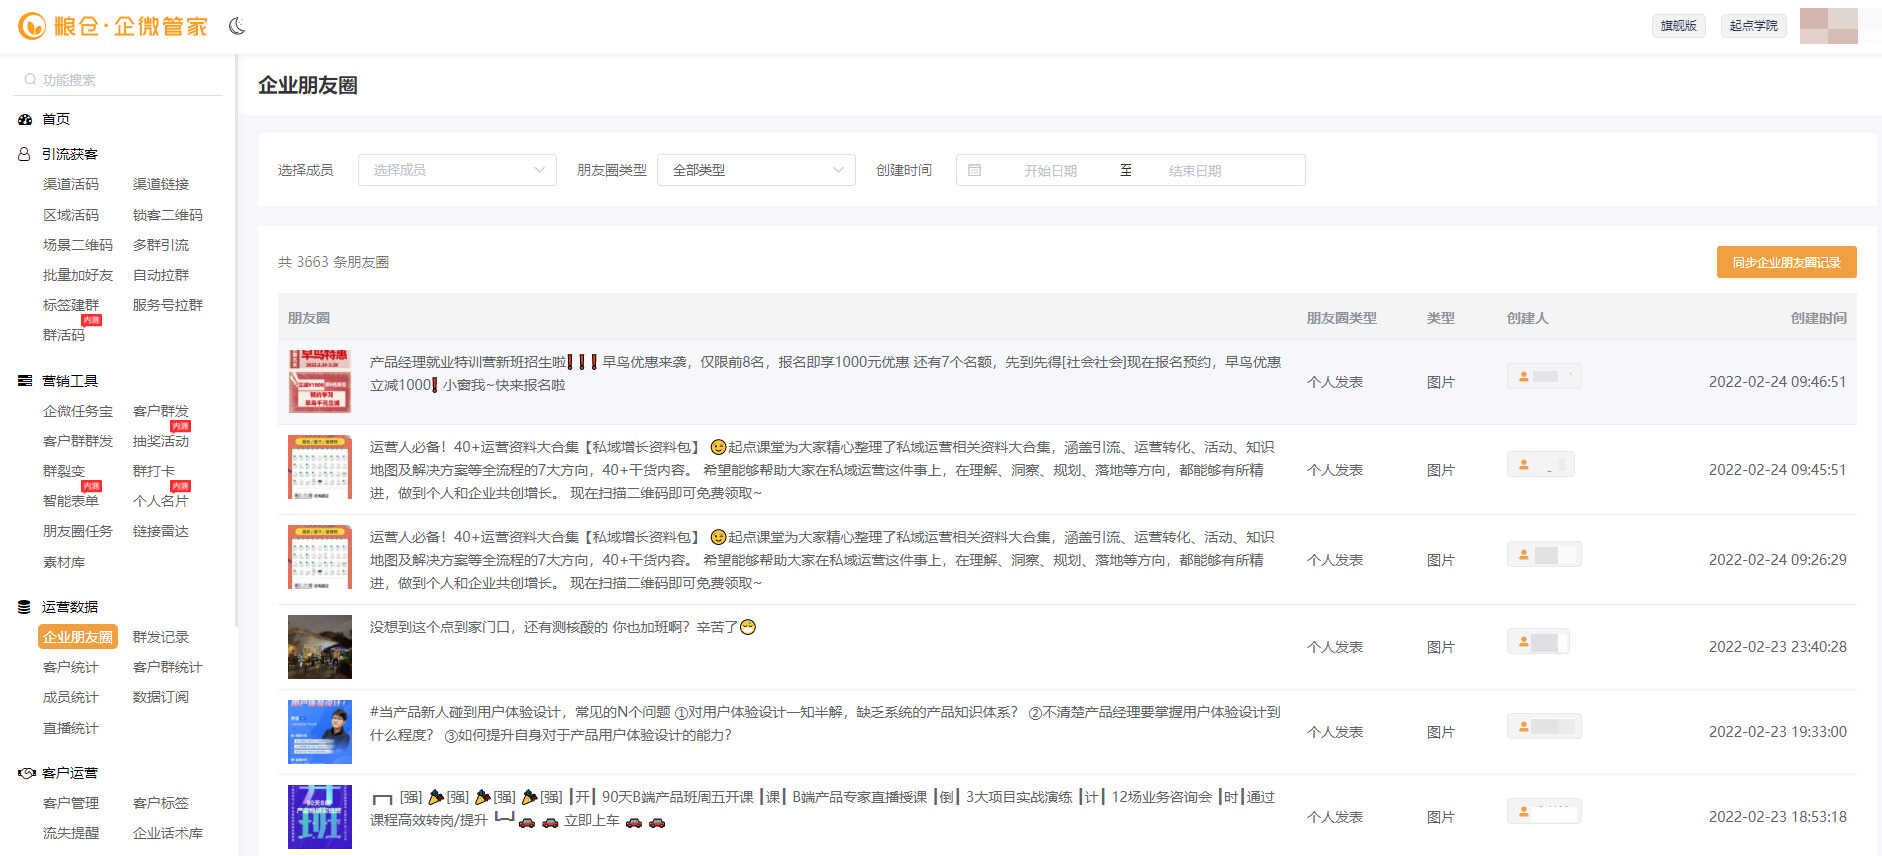Open 场景二维码 menu item
The image size is (1882, 856).
78,245
